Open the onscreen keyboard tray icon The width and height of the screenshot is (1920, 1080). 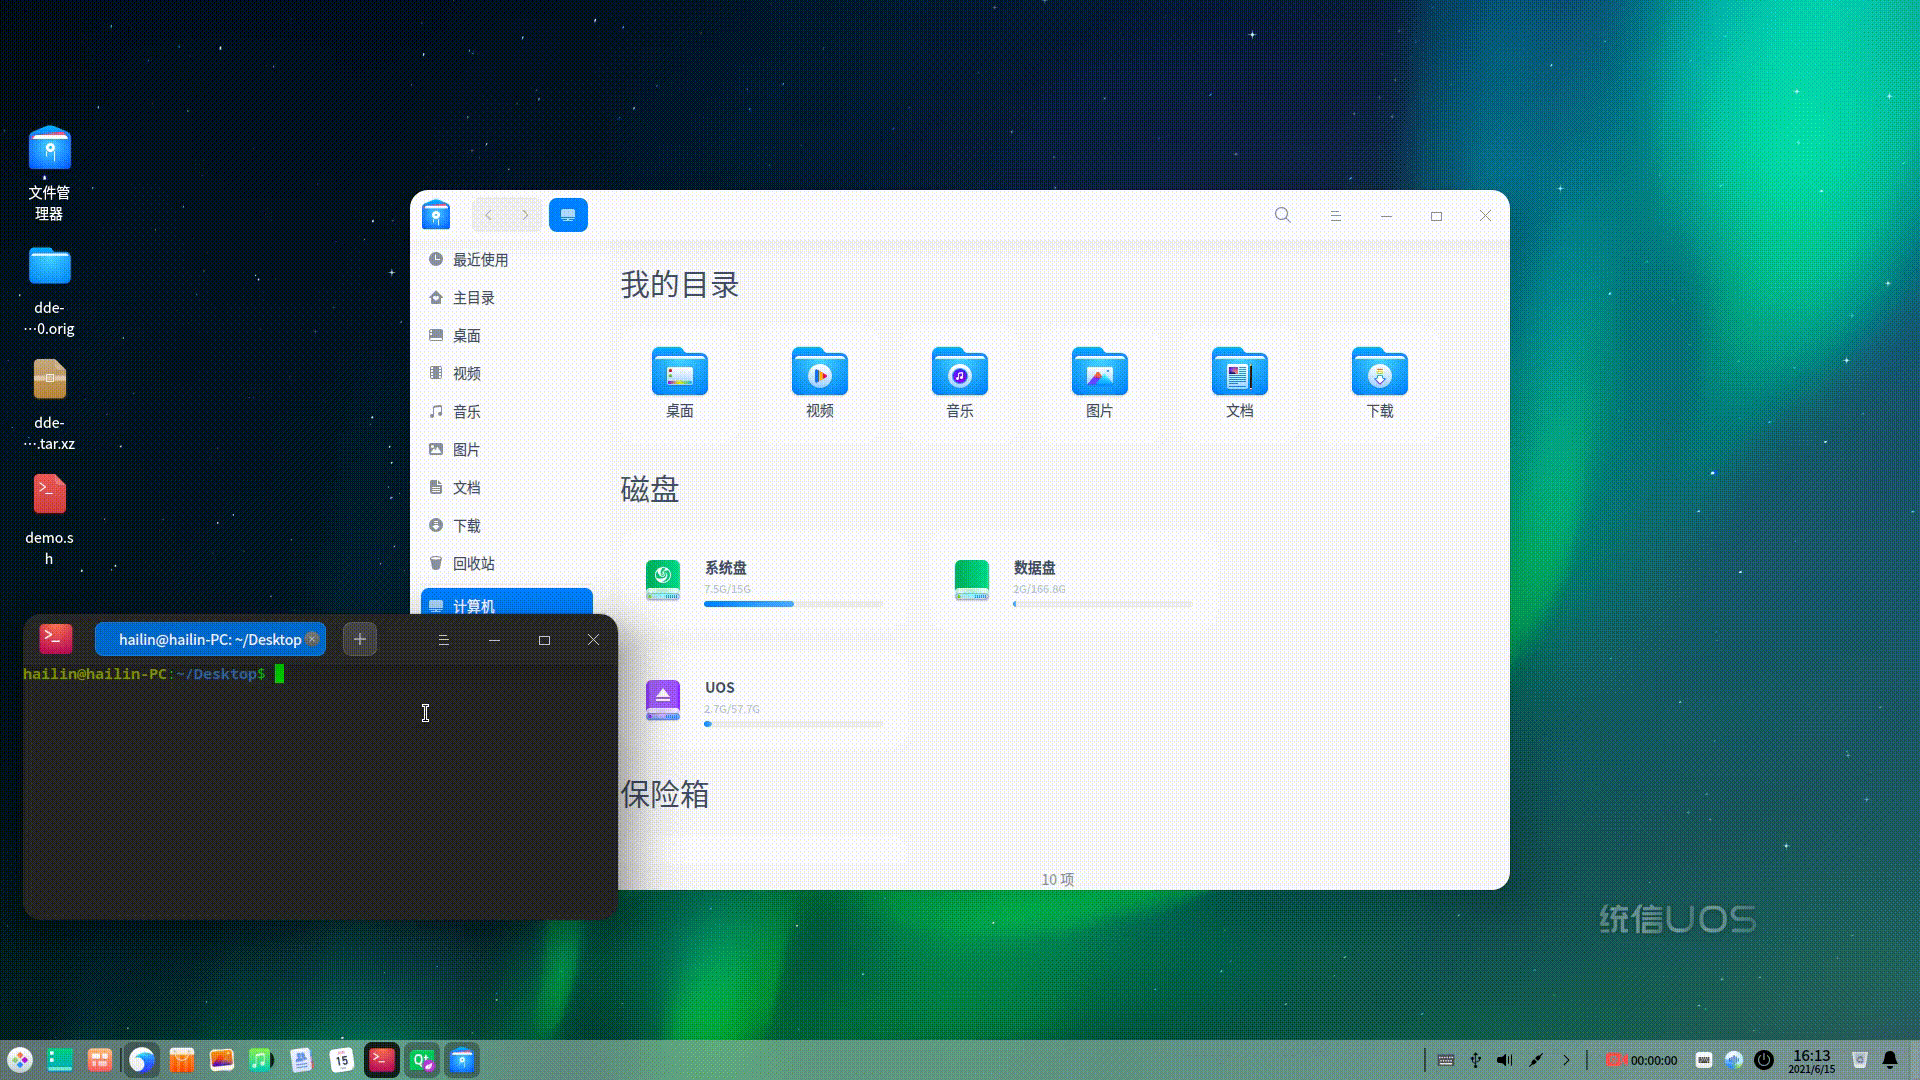pos(1705,1060)
